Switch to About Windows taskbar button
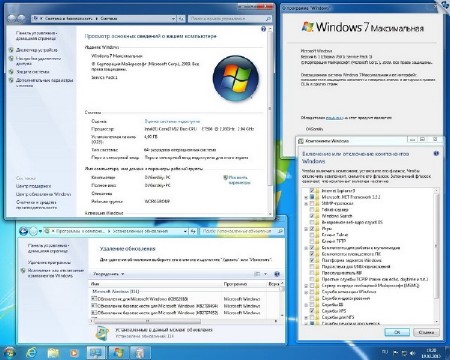This screenshot has width=450, height=360. tap(118, 353)
